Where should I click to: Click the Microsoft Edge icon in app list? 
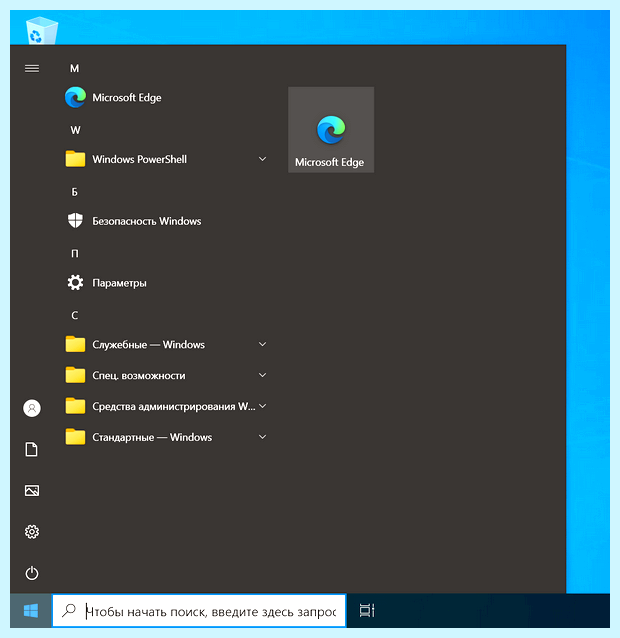click(75, 97)
